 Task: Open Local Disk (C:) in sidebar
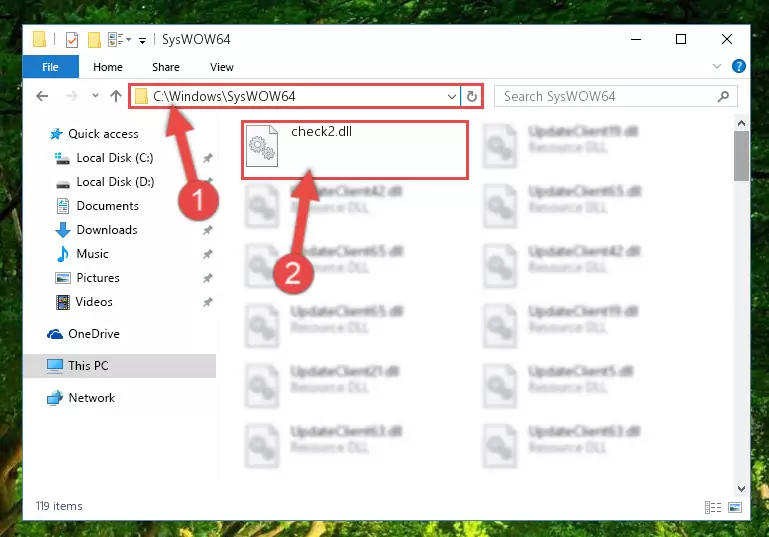115,158
